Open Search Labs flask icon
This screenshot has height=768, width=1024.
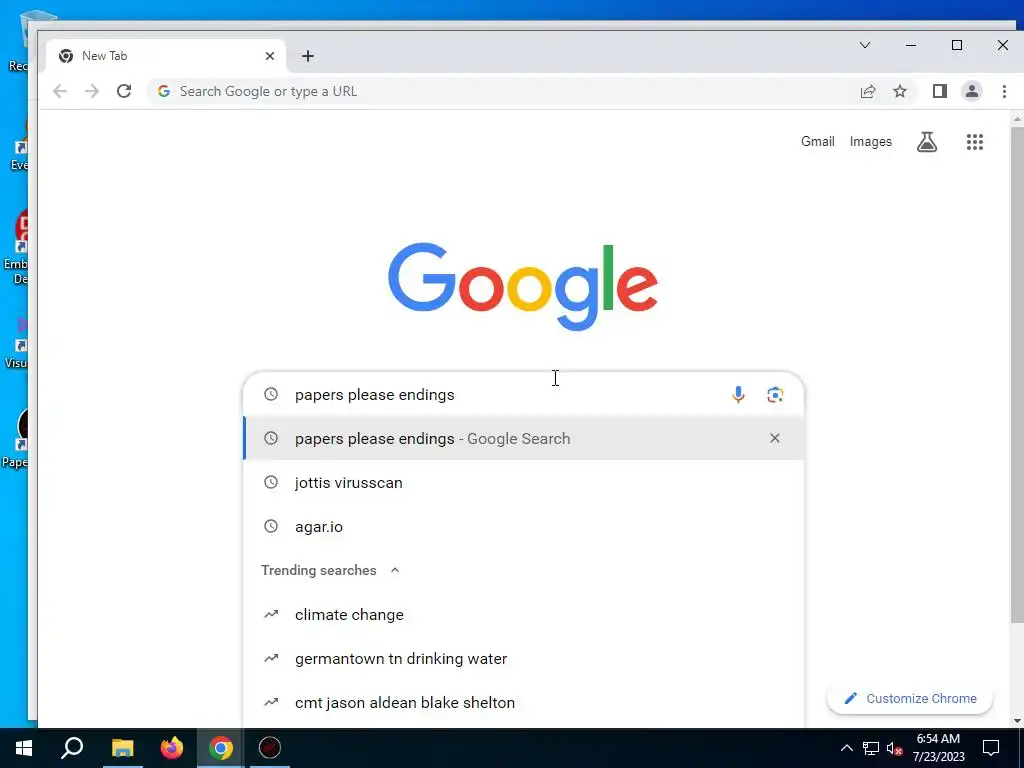click(x=927, y=142)
